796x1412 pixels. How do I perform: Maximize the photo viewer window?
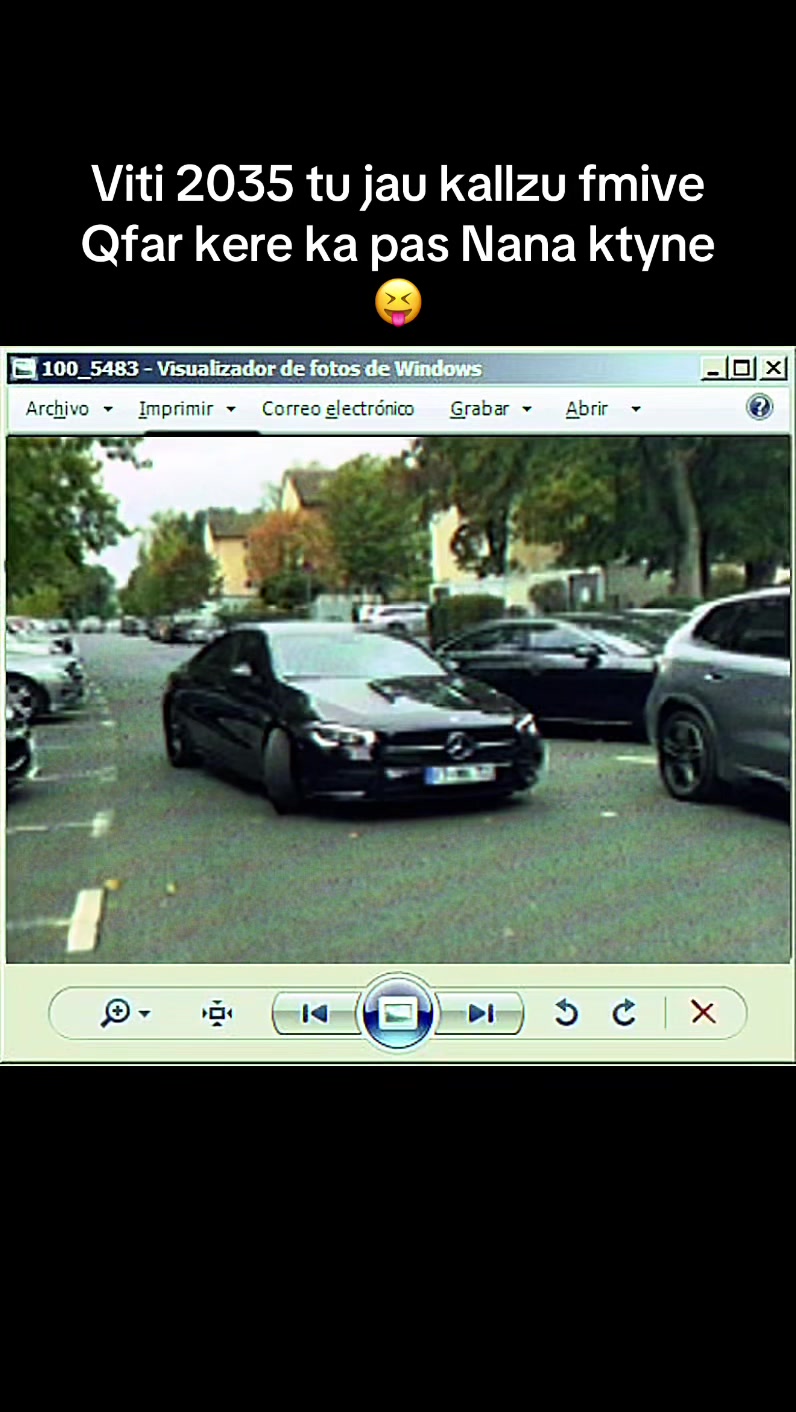pos(742,369)
